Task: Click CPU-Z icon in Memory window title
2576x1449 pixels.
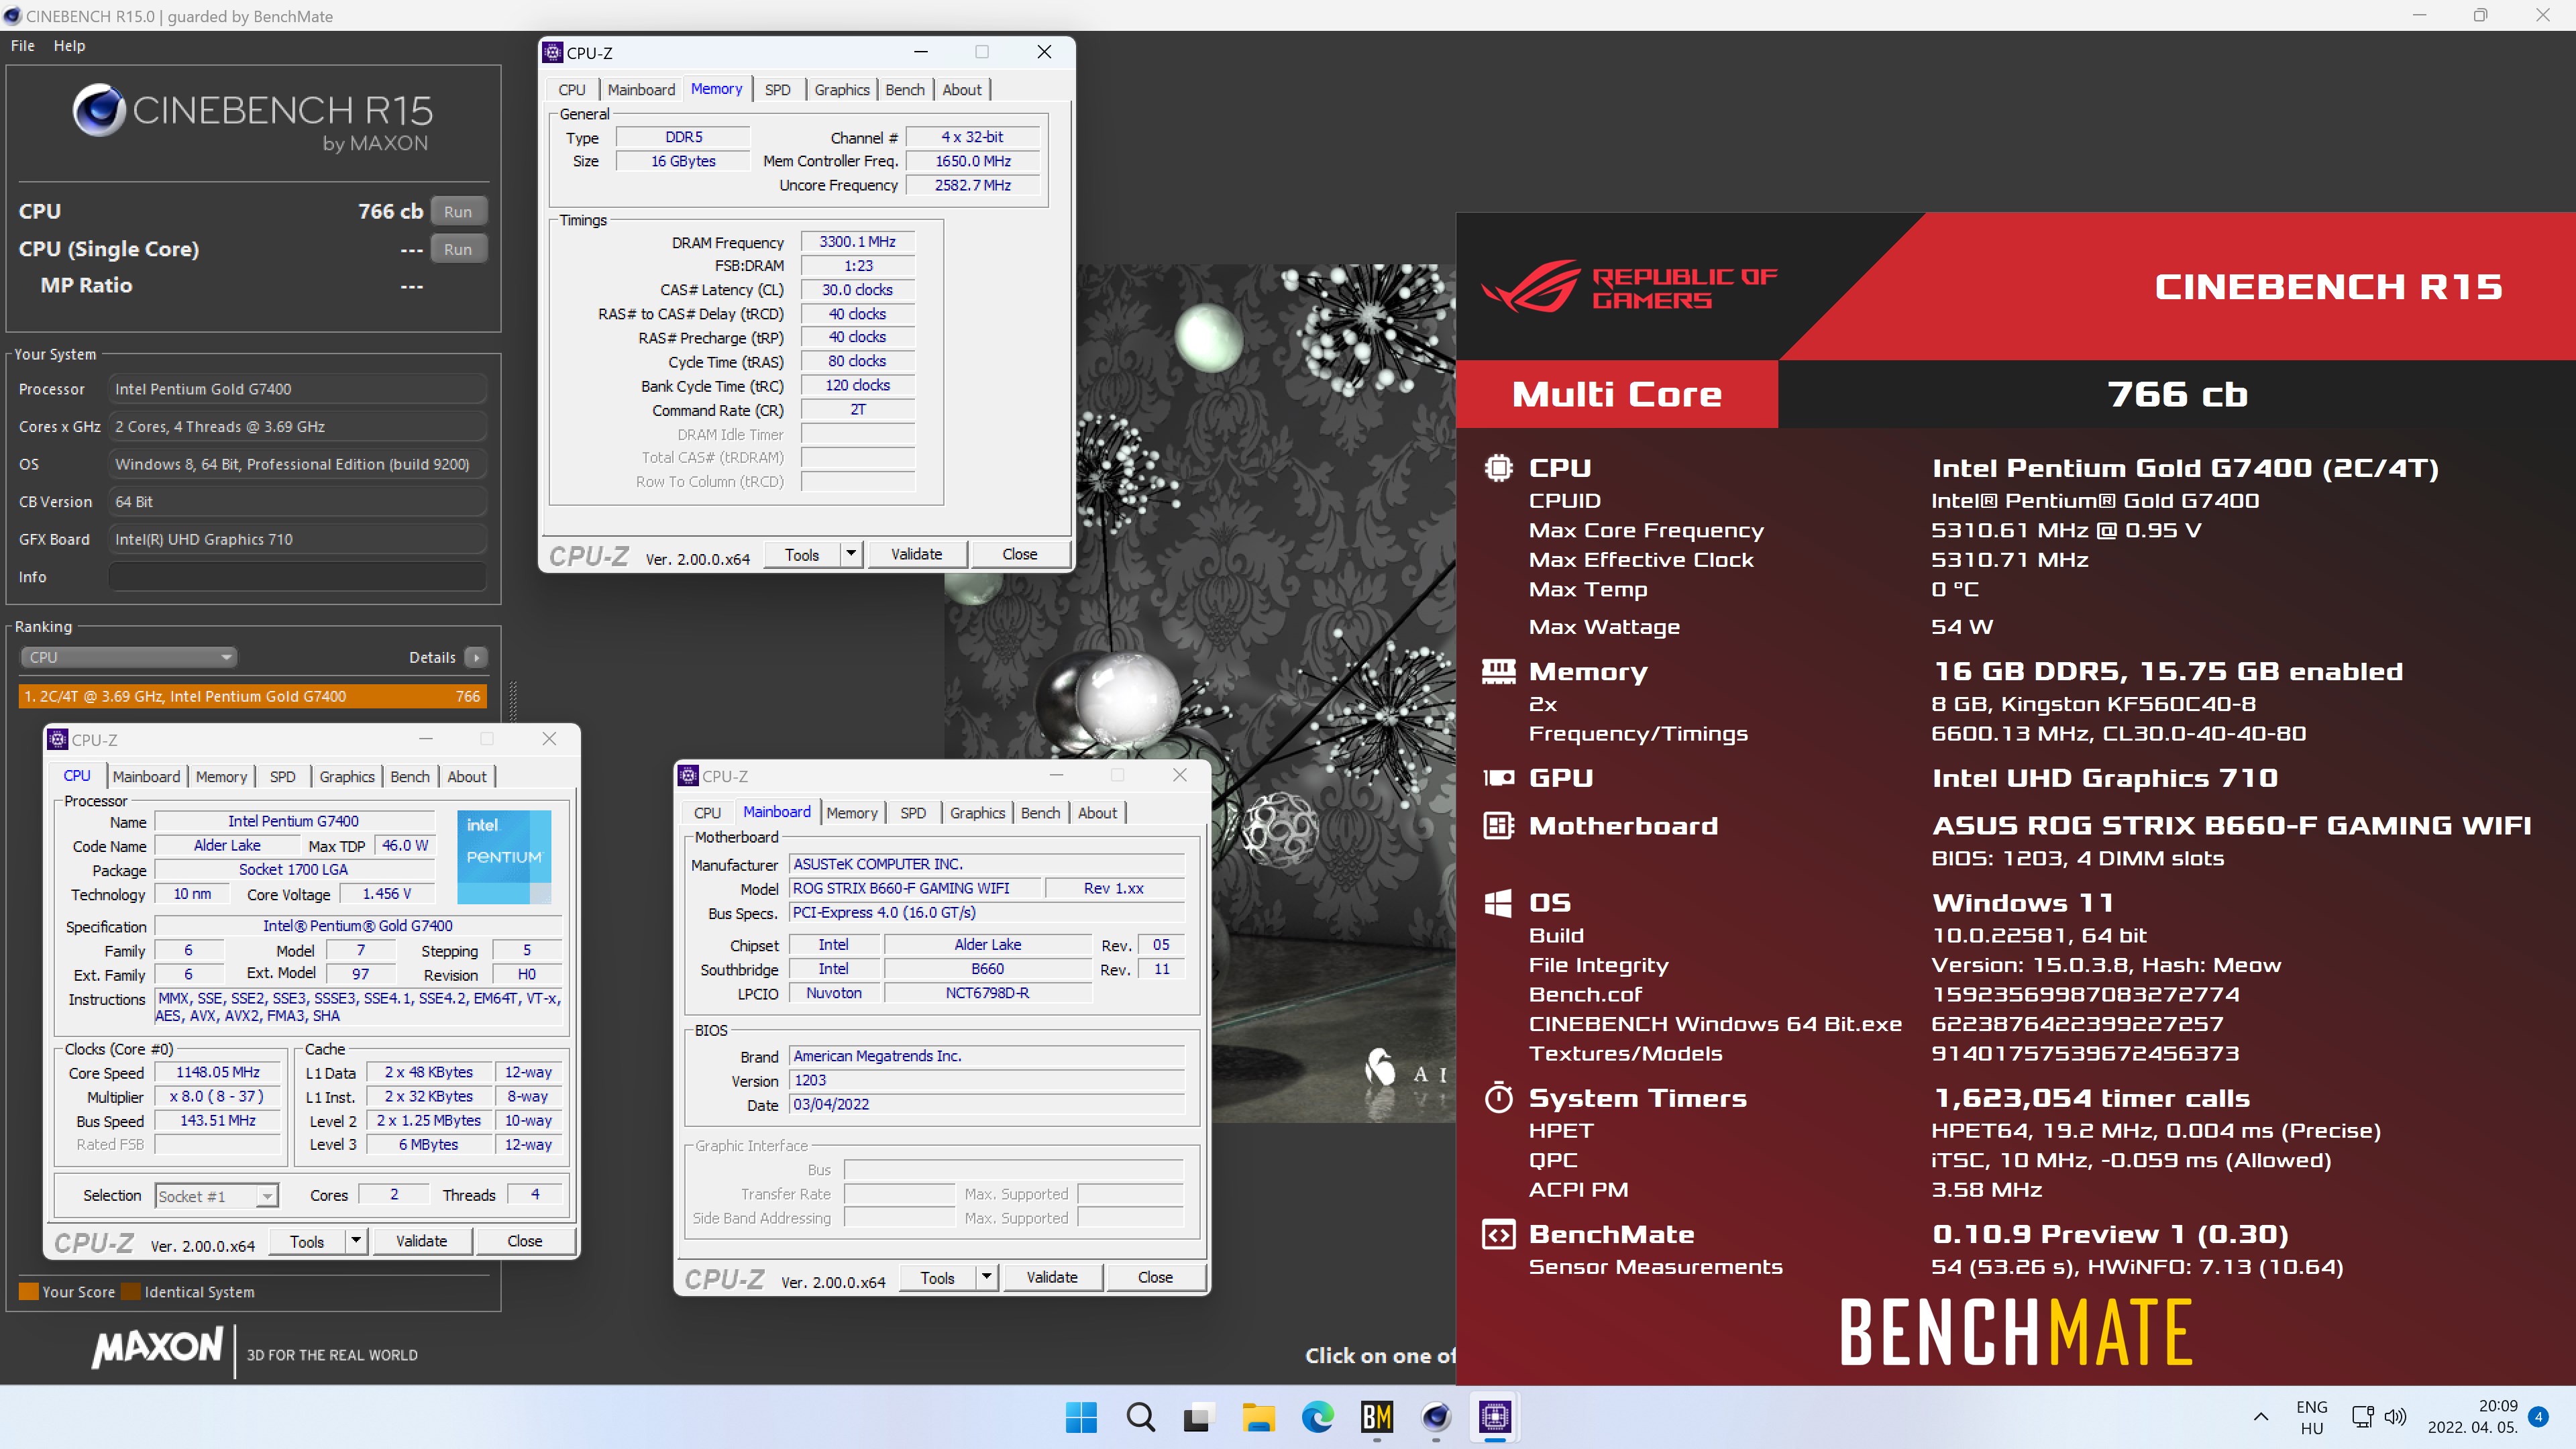Action: 553,52
